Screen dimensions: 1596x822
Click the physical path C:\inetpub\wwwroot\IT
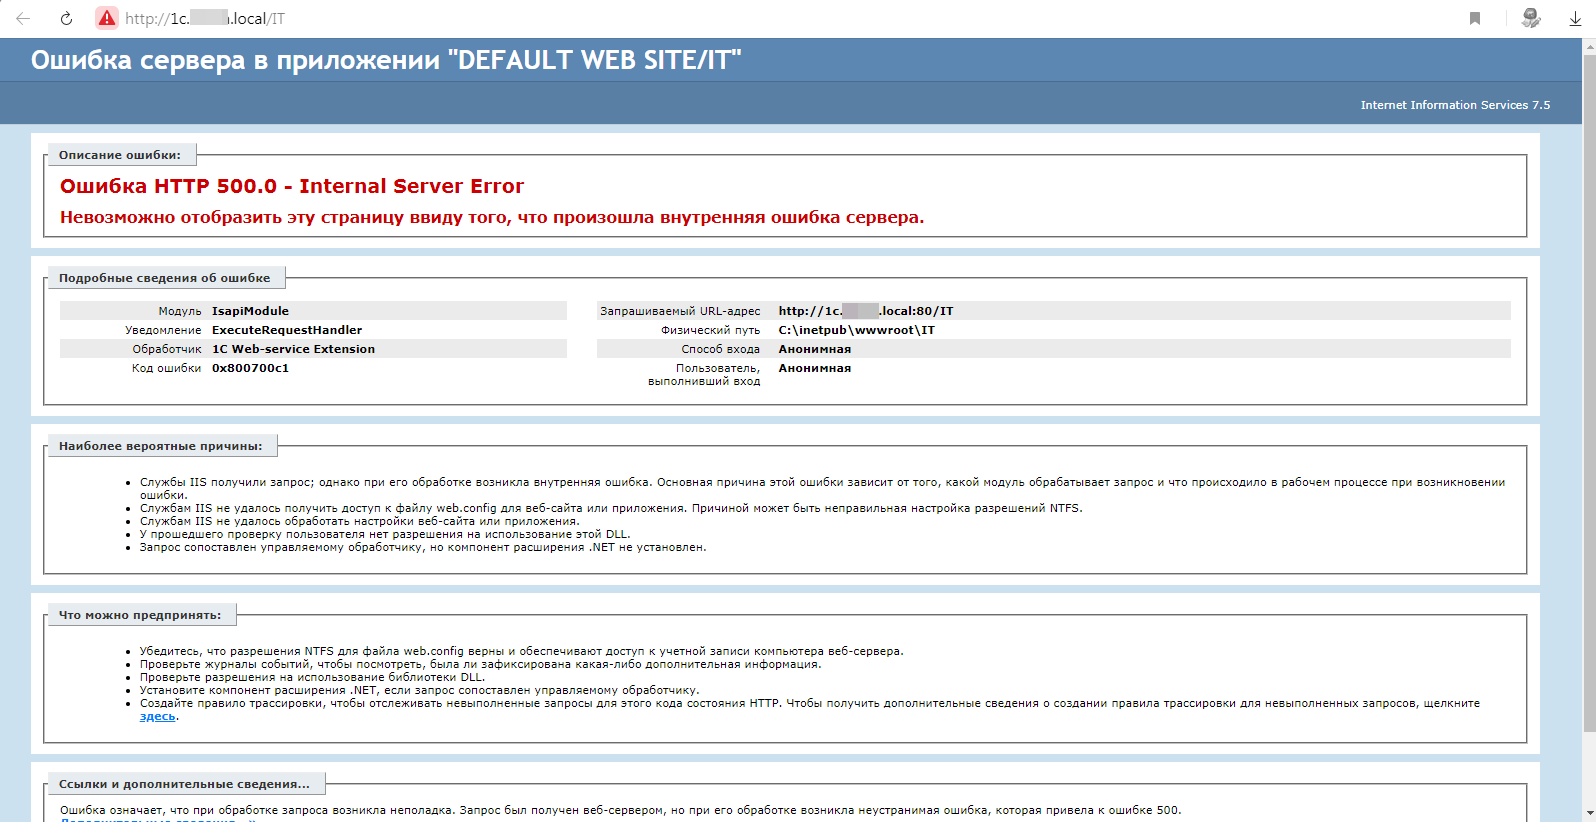pyautogui.click(x=856, y=330)
